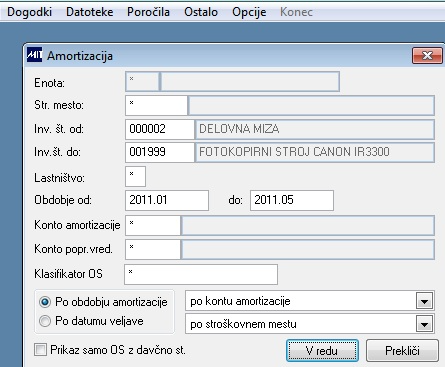Click the Lastništvo input field
The width and height of the screenshot is (445, 367).
coord(135,176)
